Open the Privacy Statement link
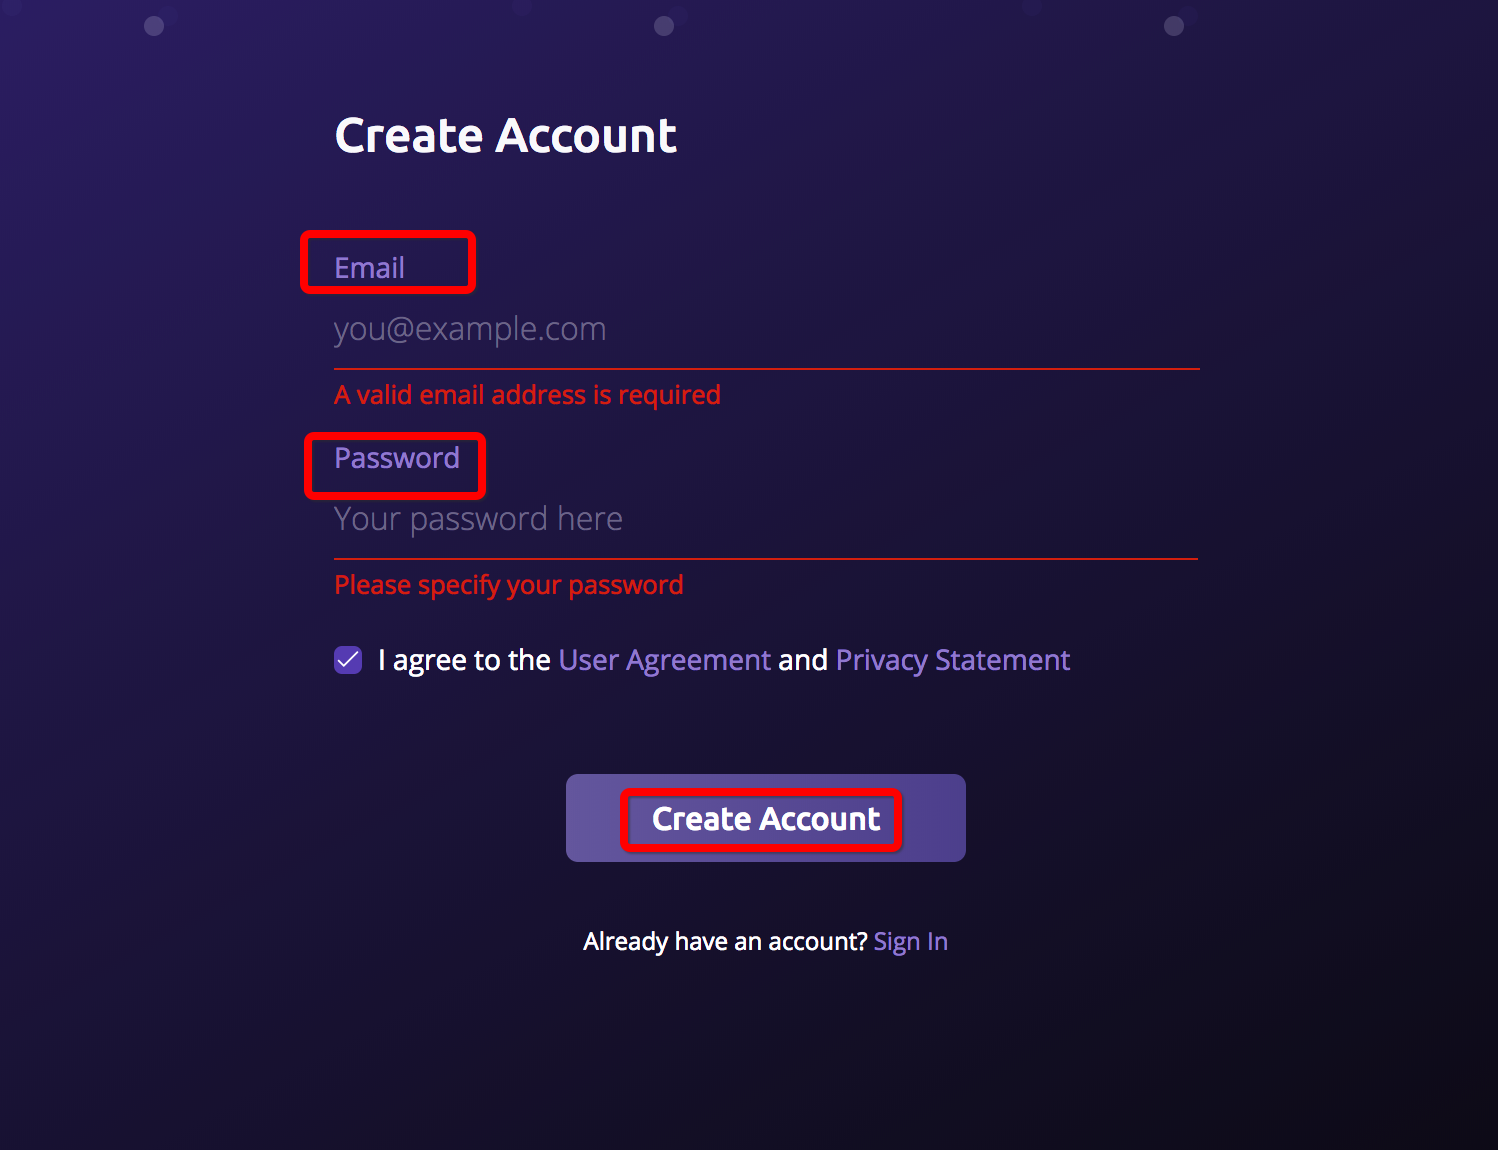Screen dimensions: 1498x1150 (952, 660)
